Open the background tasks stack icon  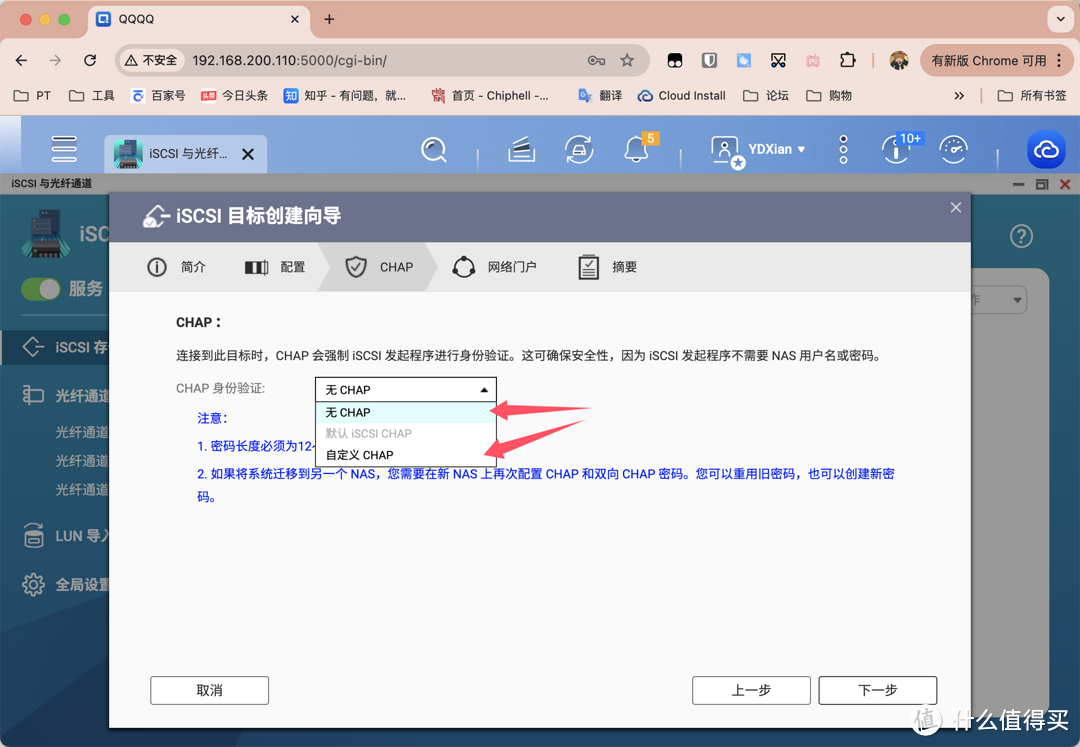(521, 150)
